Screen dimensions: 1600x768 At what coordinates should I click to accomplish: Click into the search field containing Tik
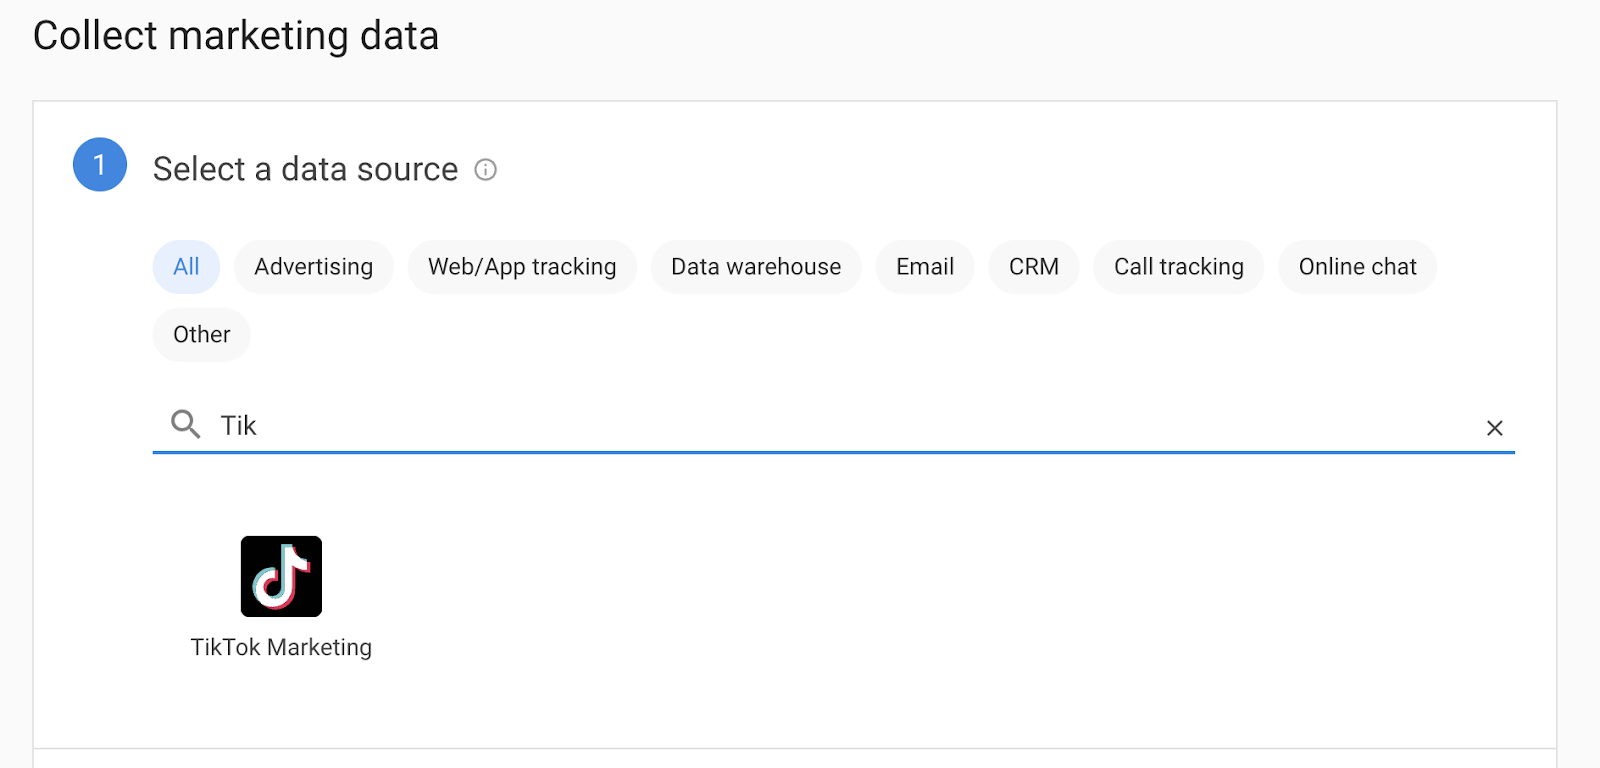coord(800,426)
